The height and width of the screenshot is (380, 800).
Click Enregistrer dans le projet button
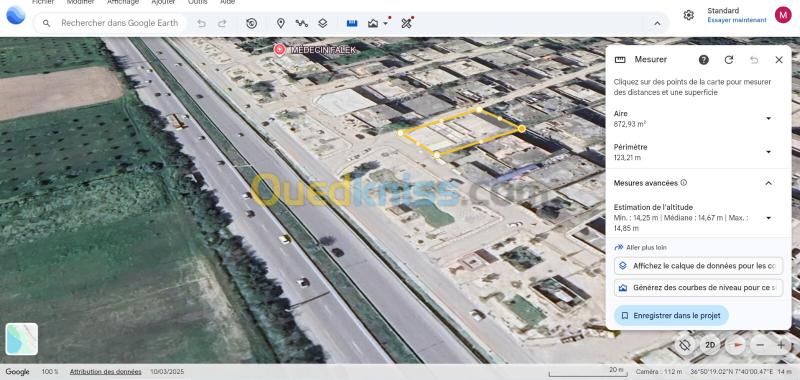point(671,316)
